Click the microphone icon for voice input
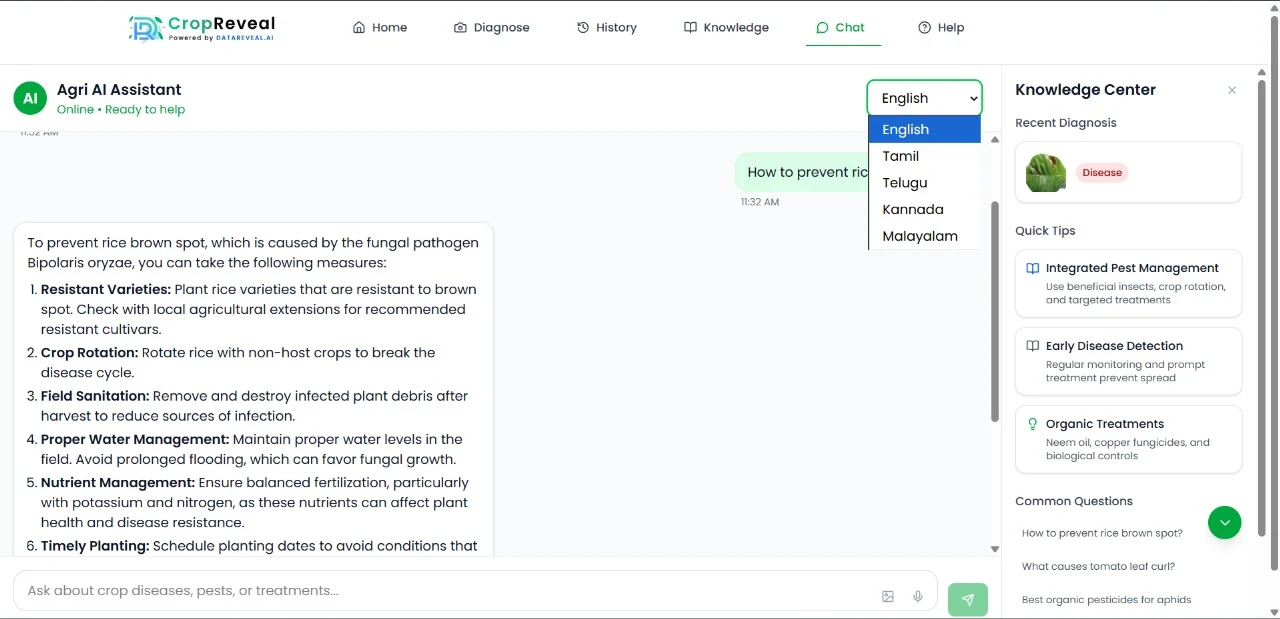 point(917,595)
